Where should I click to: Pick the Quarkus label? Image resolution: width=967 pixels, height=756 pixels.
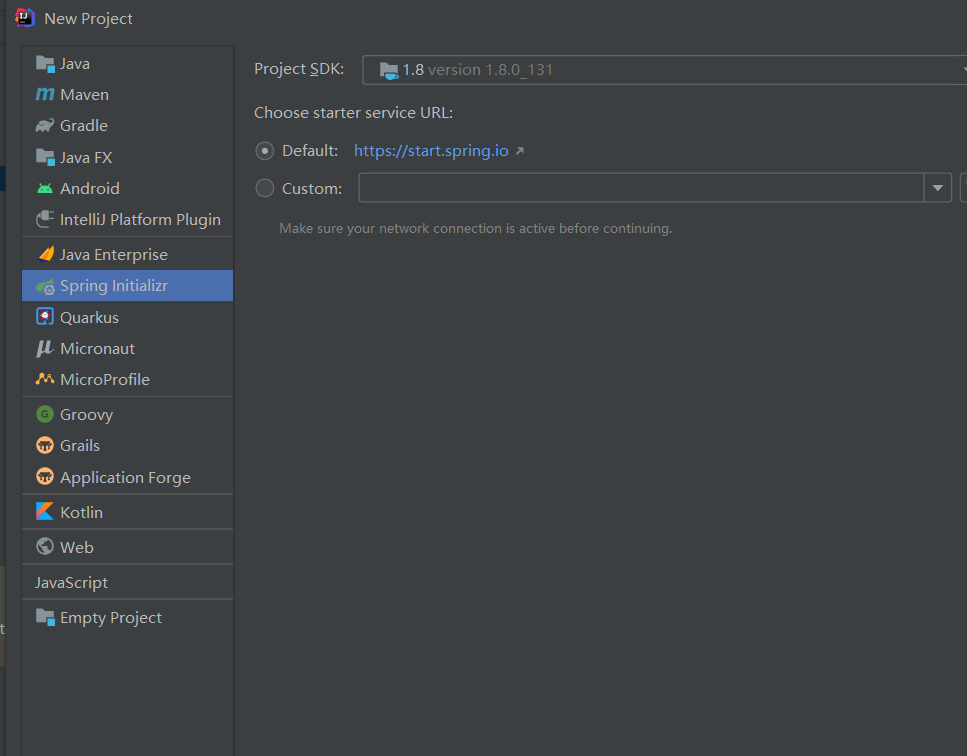pyautogui.click(x=89, y=318)
